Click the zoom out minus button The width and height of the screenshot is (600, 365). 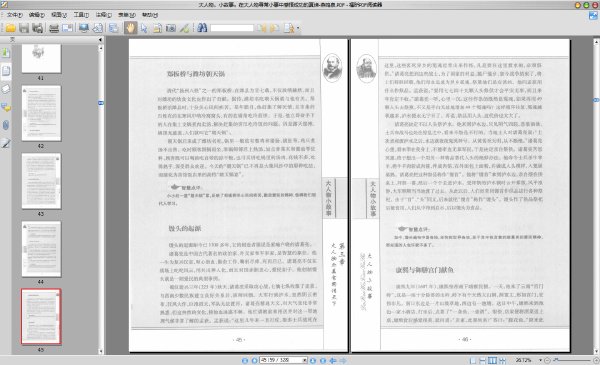pos(547,360)
